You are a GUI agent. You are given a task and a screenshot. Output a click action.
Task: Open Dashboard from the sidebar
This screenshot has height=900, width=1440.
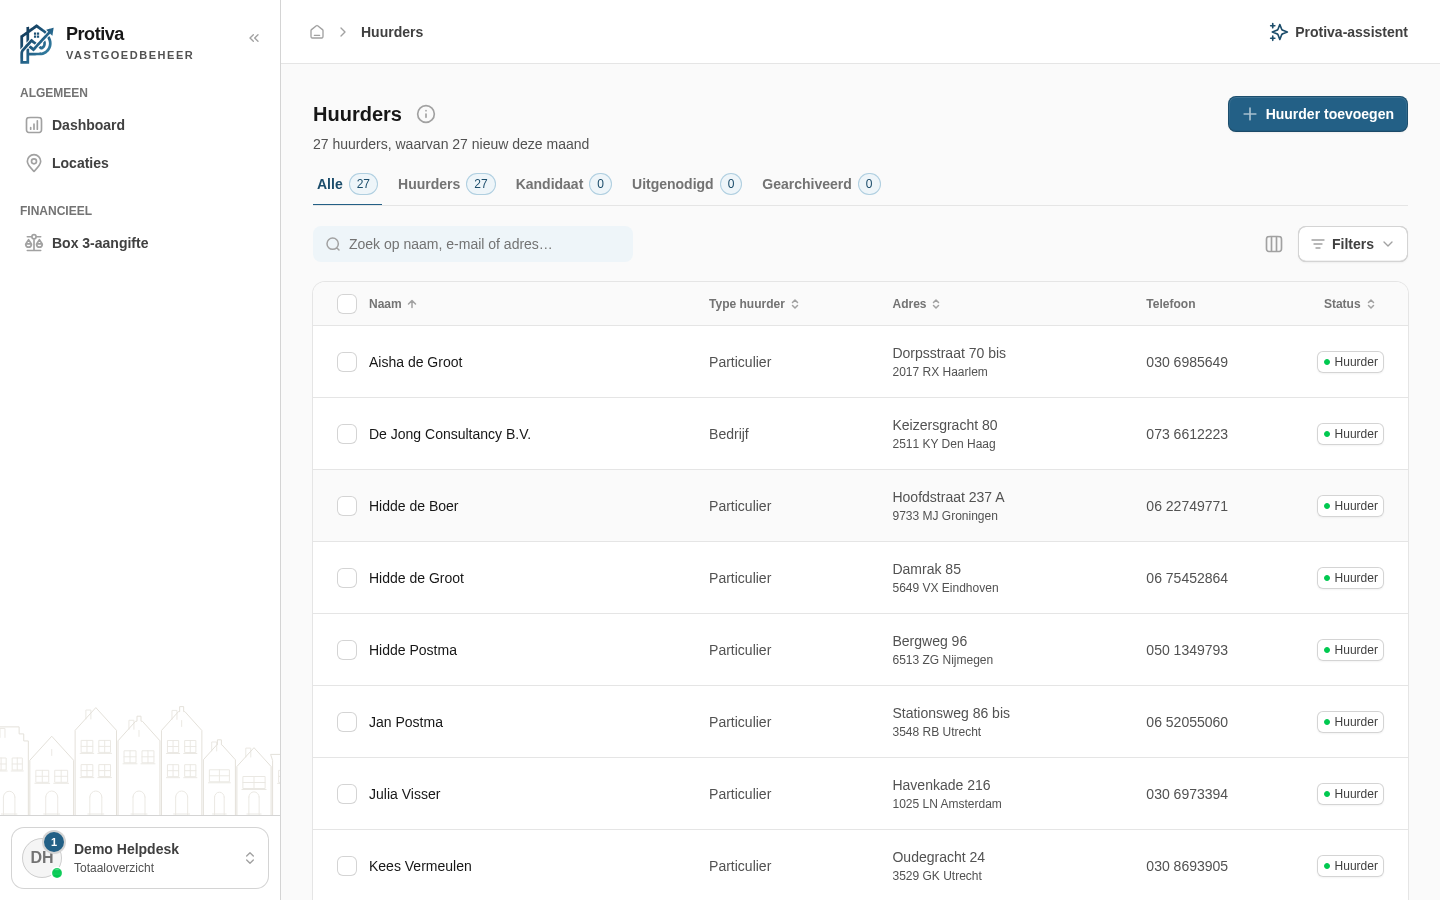tap(140, 125)
